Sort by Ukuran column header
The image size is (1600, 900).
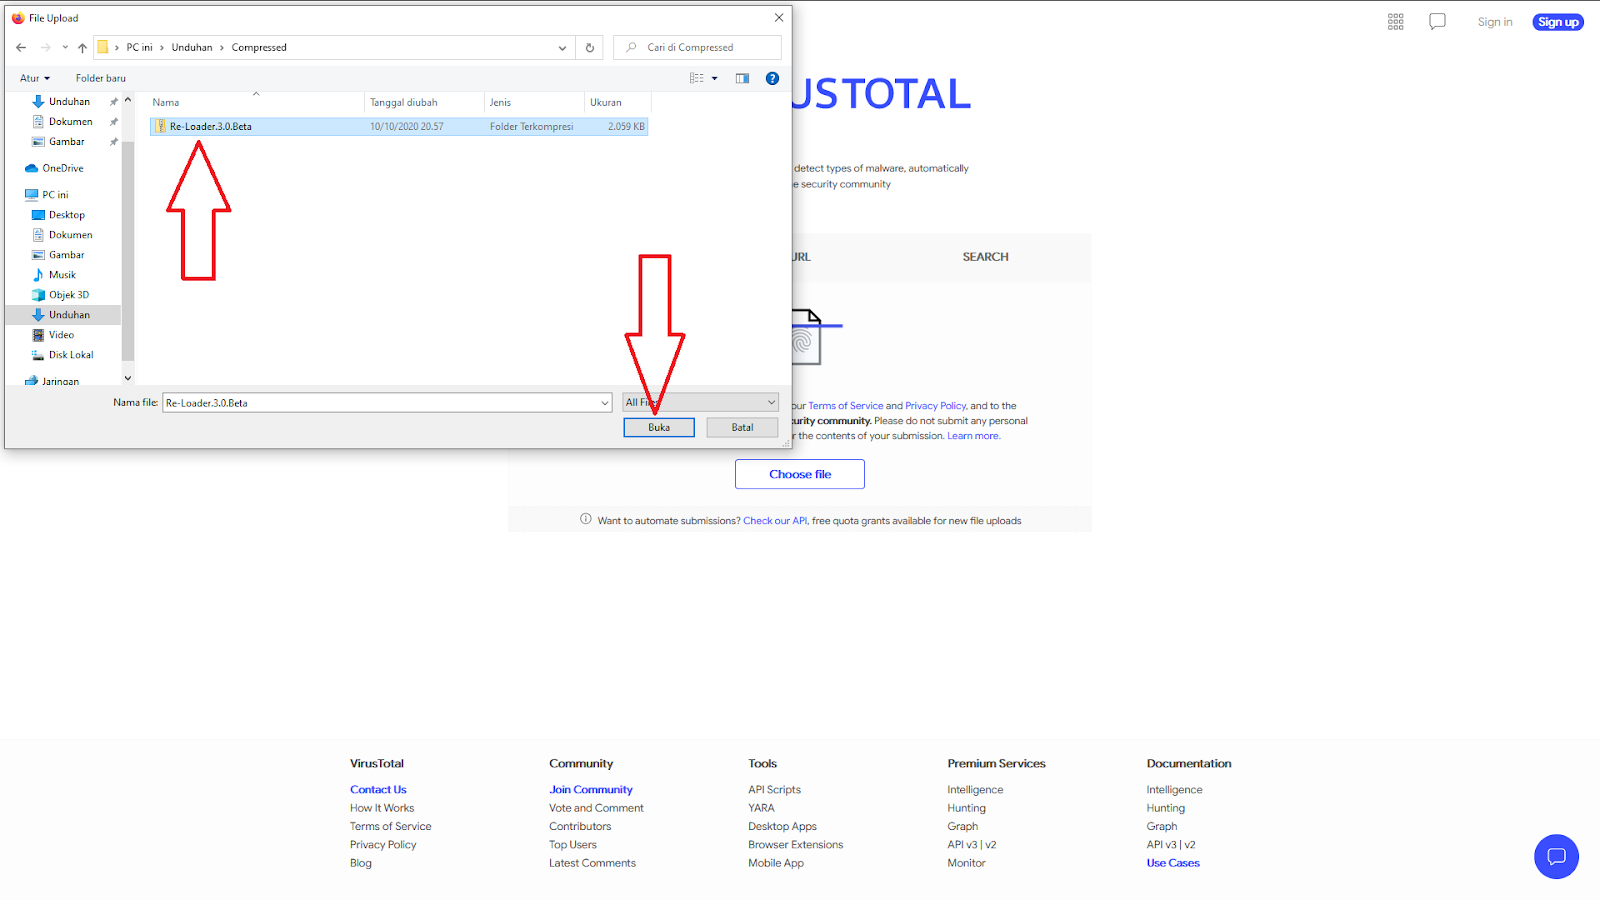click(617, 102)
